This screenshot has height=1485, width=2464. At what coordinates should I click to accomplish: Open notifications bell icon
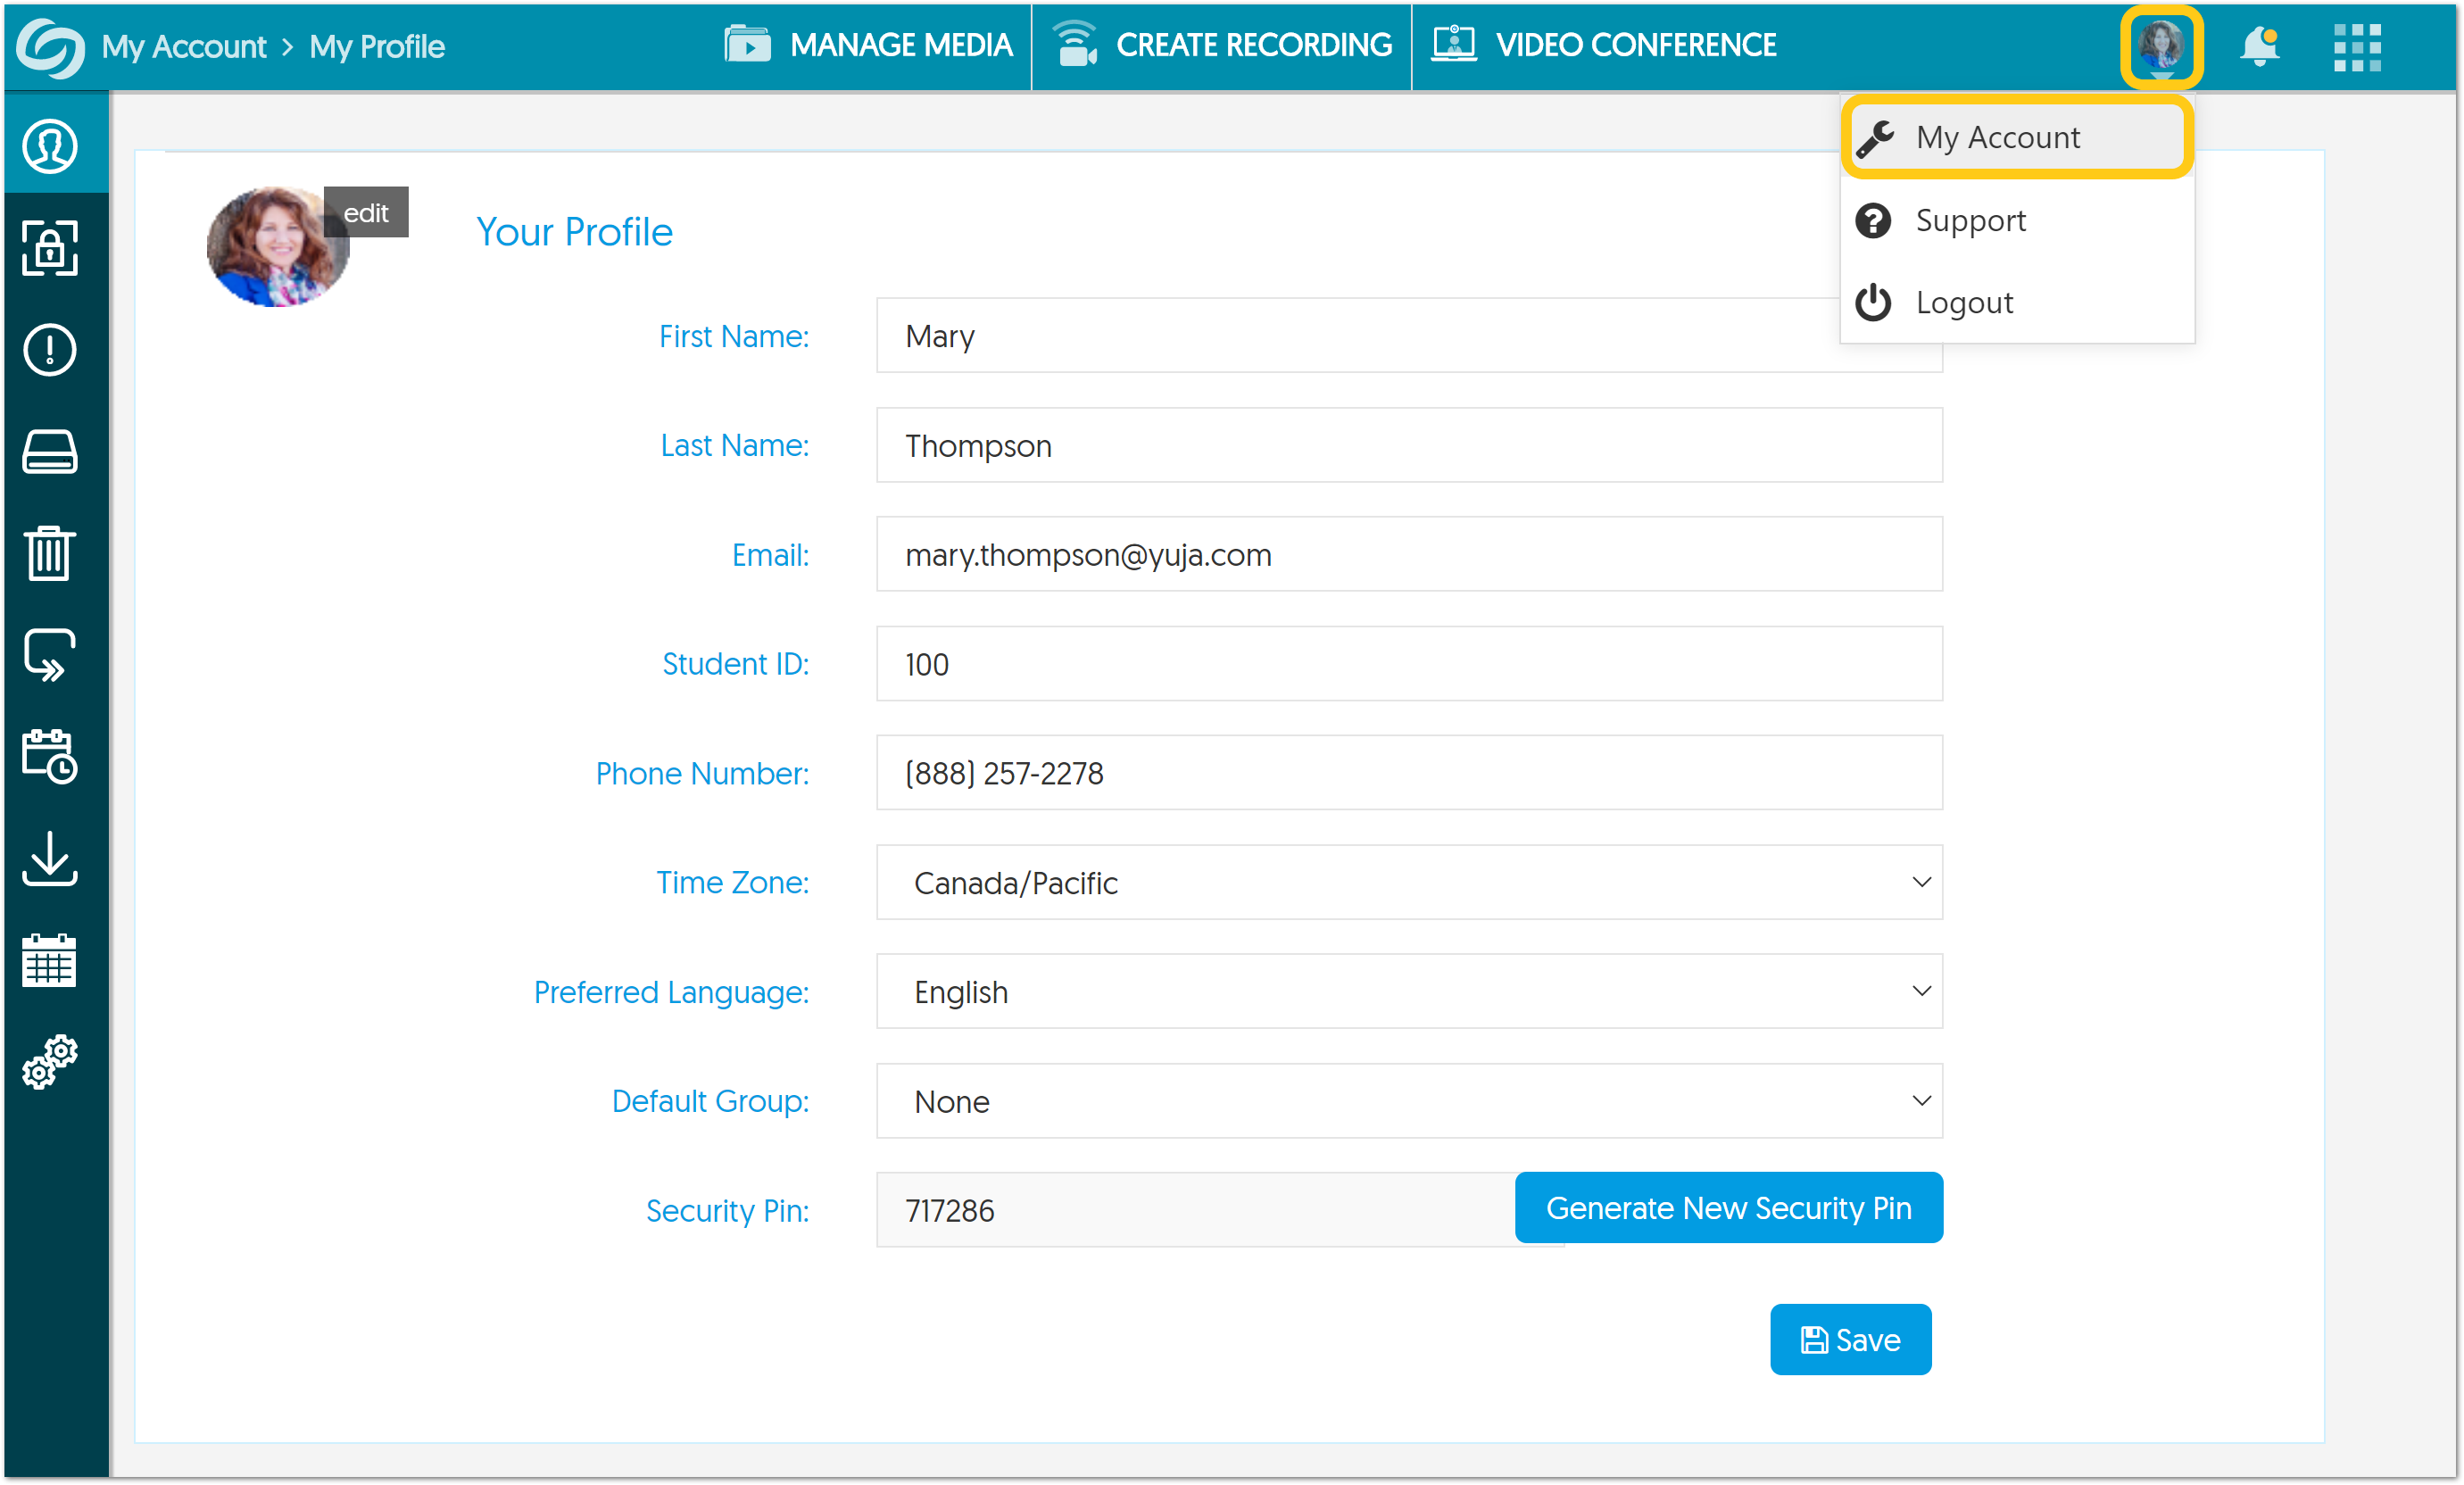2259,47
